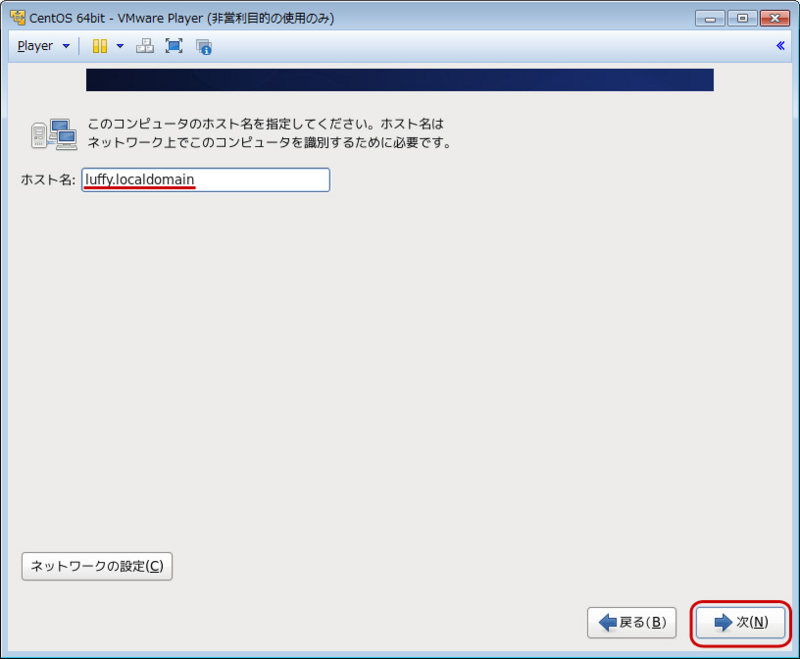Click the blue forward arrow inside 次(N)

point(720,622)
